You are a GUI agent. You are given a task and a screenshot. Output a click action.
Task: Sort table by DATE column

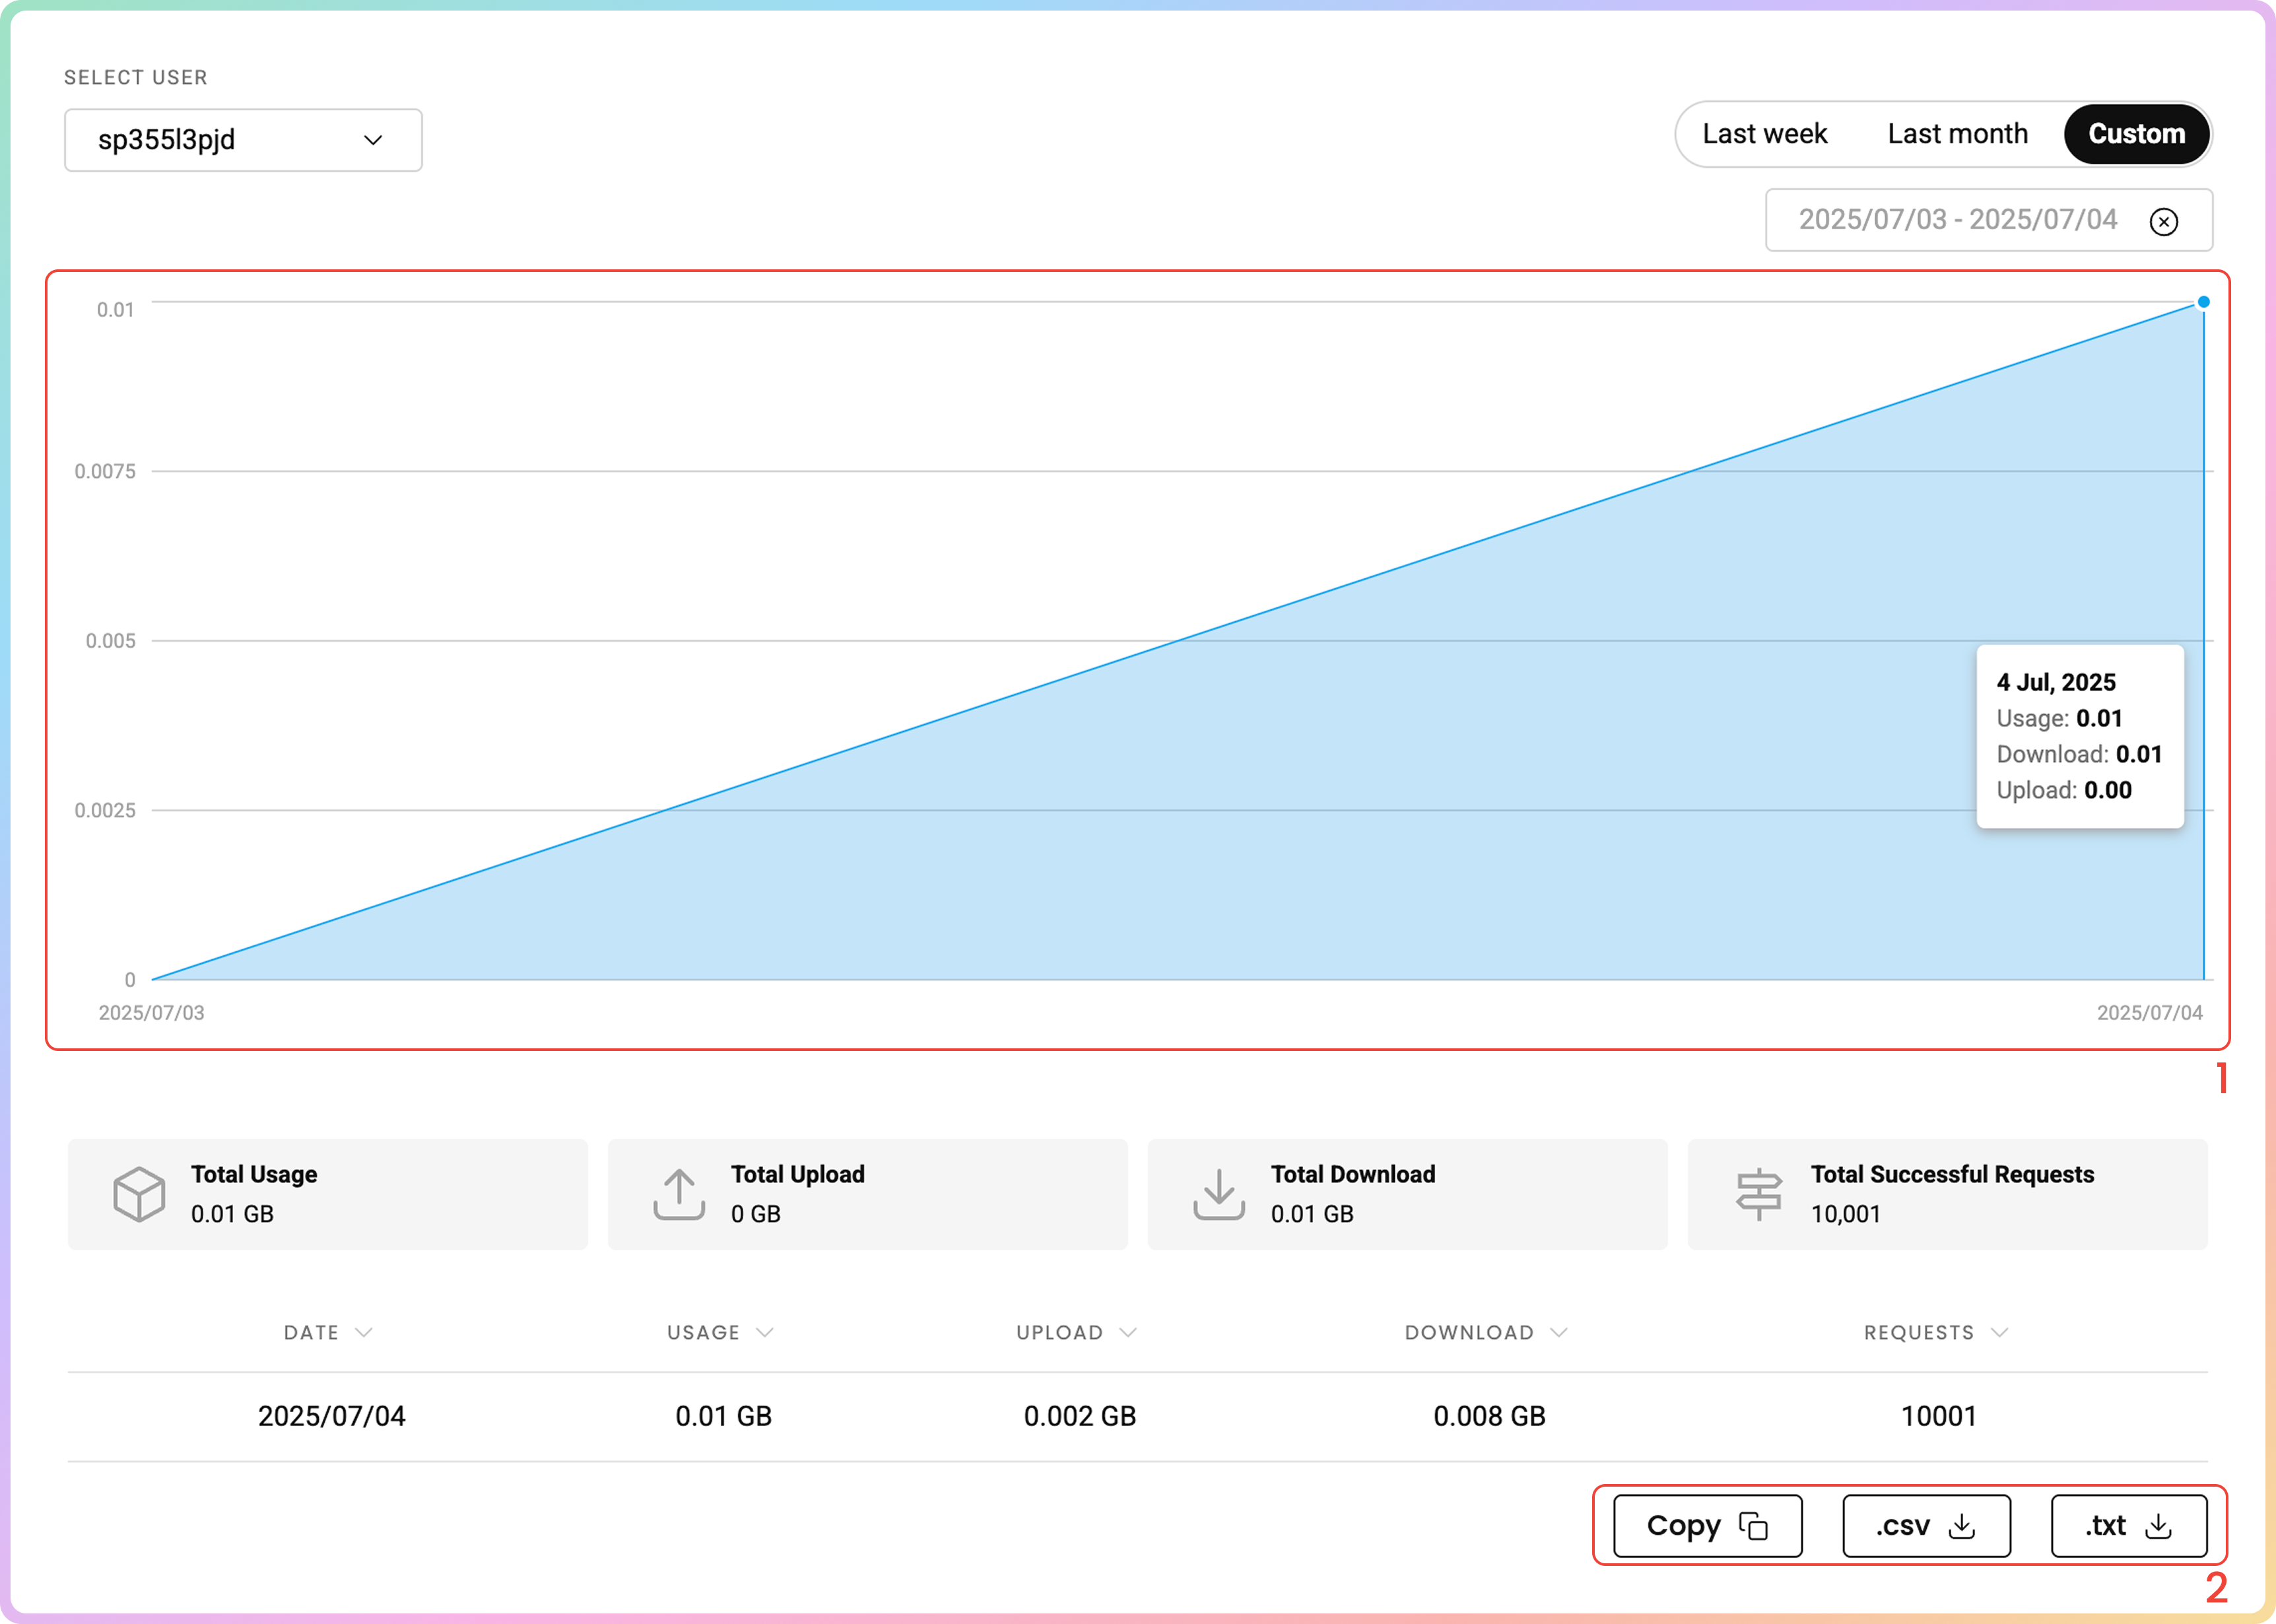pos(328,1333)
